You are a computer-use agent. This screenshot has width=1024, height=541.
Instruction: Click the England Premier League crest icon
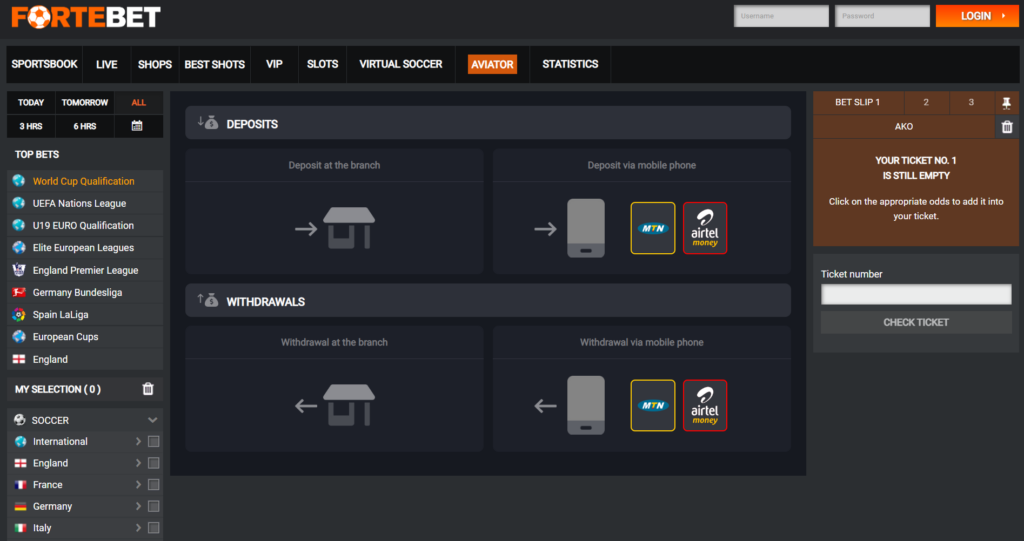tap(19, 270)
